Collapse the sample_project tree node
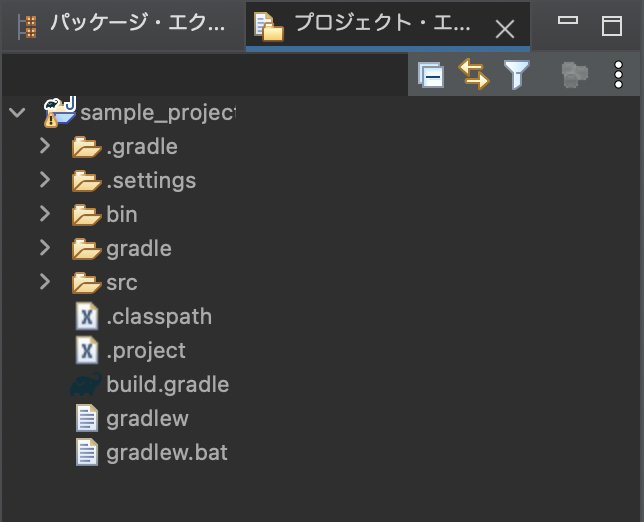Viewport: 644px width, 522px height. pos(17,112)
